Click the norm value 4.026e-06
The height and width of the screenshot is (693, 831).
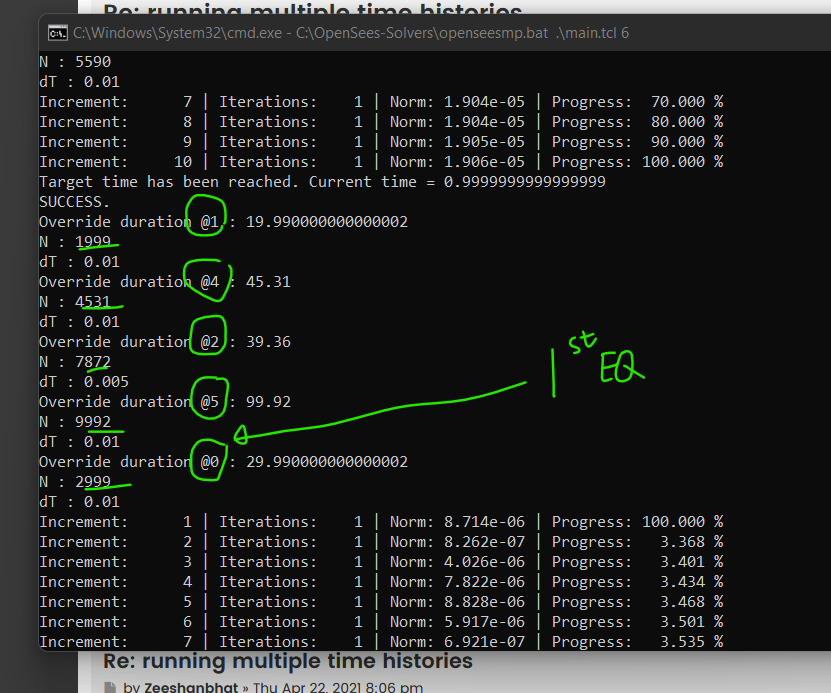(x=484, y=562)
